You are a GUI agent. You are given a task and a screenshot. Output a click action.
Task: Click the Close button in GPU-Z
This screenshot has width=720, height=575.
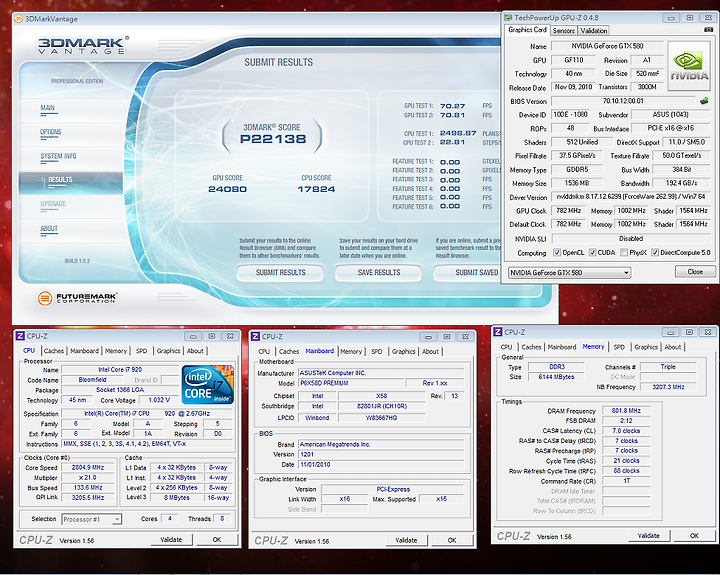(x=695, y=272)
